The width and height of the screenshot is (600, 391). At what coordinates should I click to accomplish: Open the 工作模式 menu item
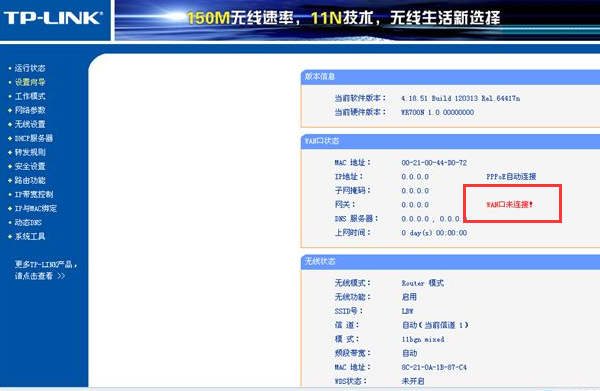(x=30, y=96)
